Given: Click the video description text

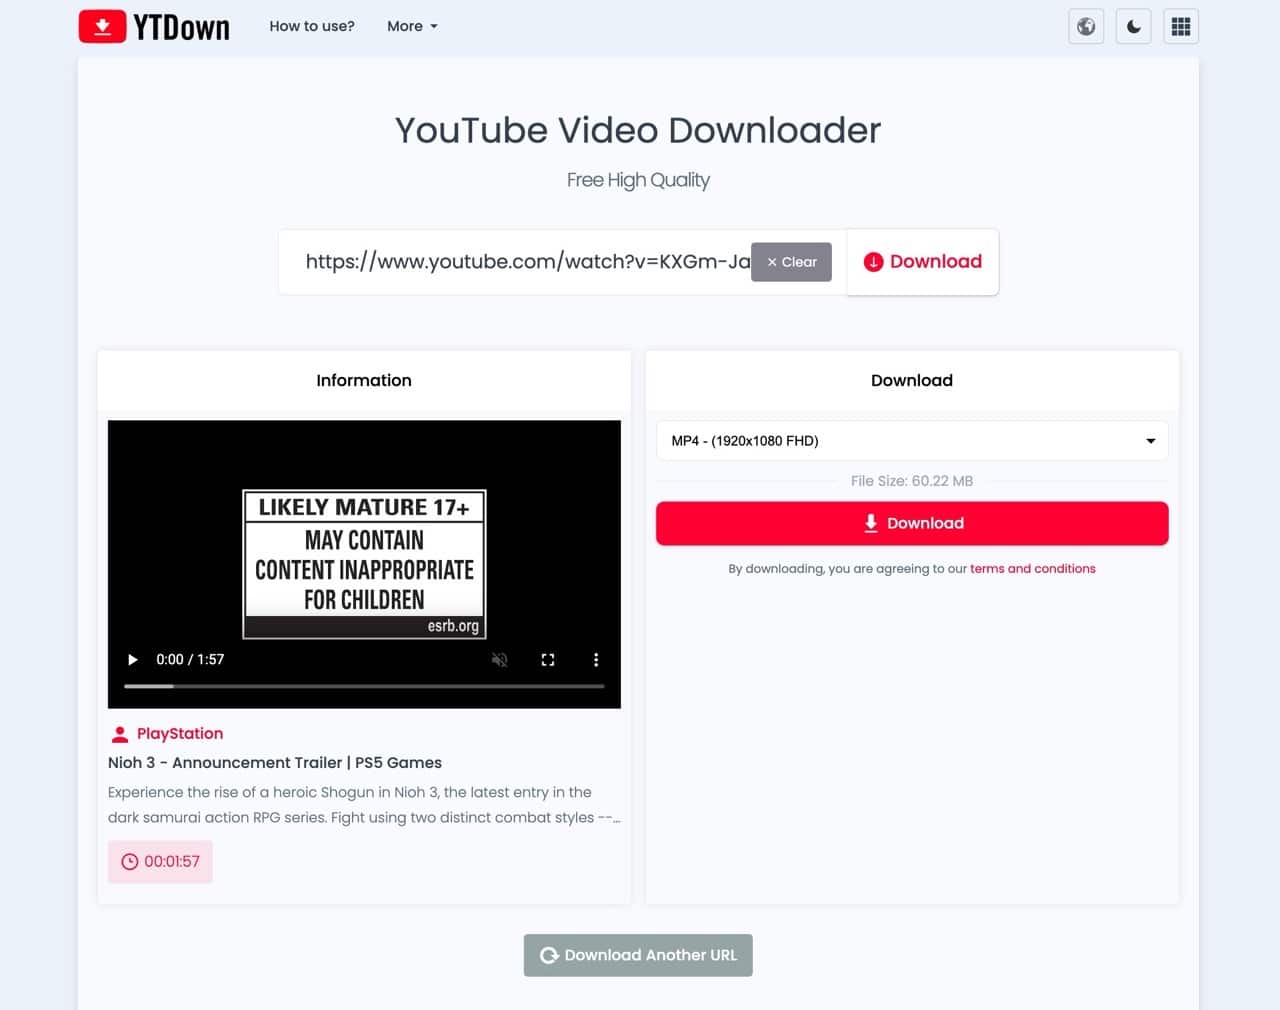Looking at the screenshot, I should click(x=364, y=805).
